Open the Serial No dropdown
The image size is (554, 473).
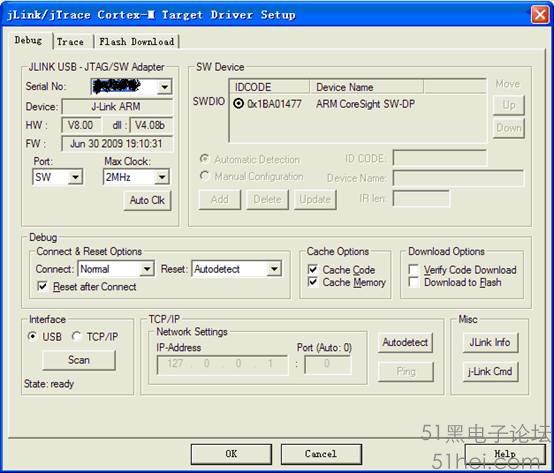click(x=165, y=87)
